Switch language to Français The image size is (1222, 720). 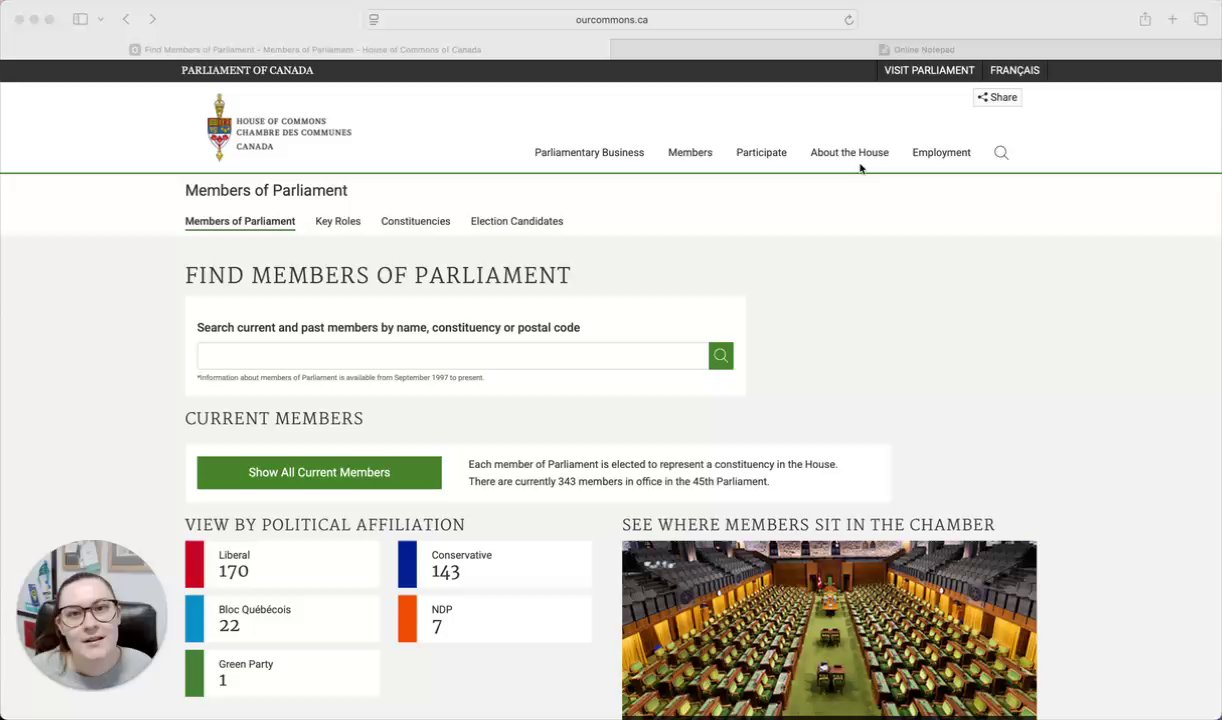click(x=1015, y=70)
